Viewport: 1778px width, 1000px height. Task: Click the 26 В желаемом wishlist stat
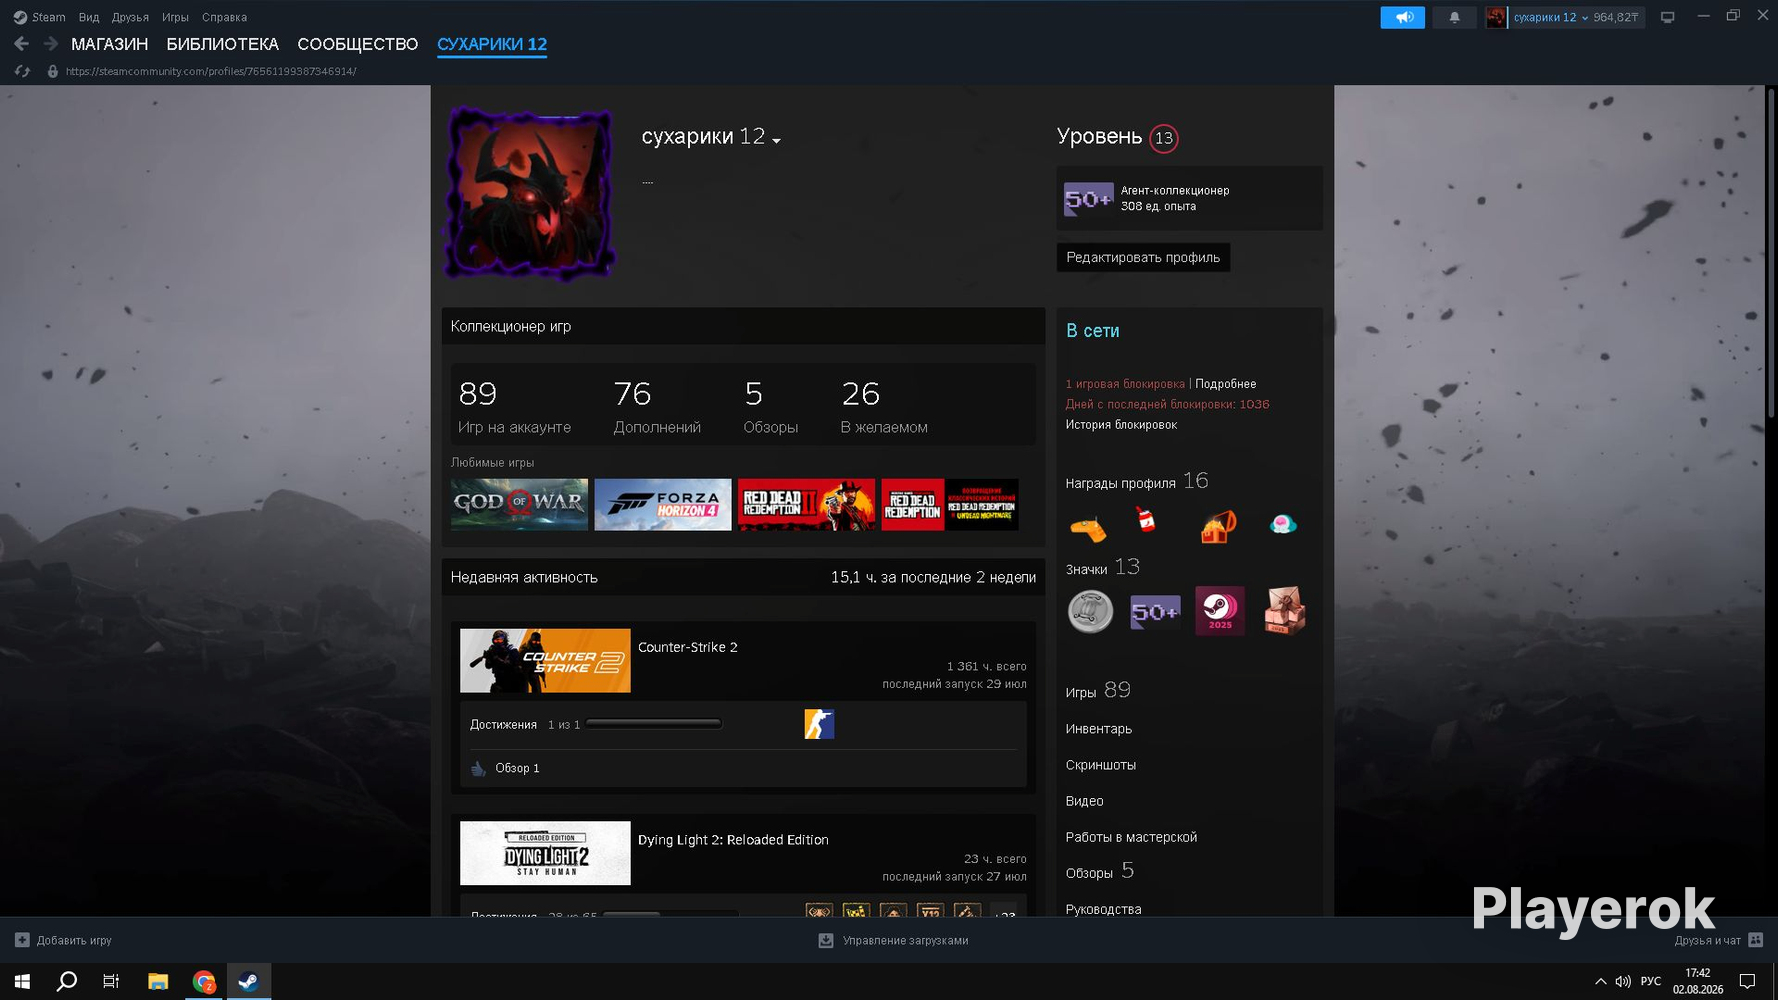point(884,407)
